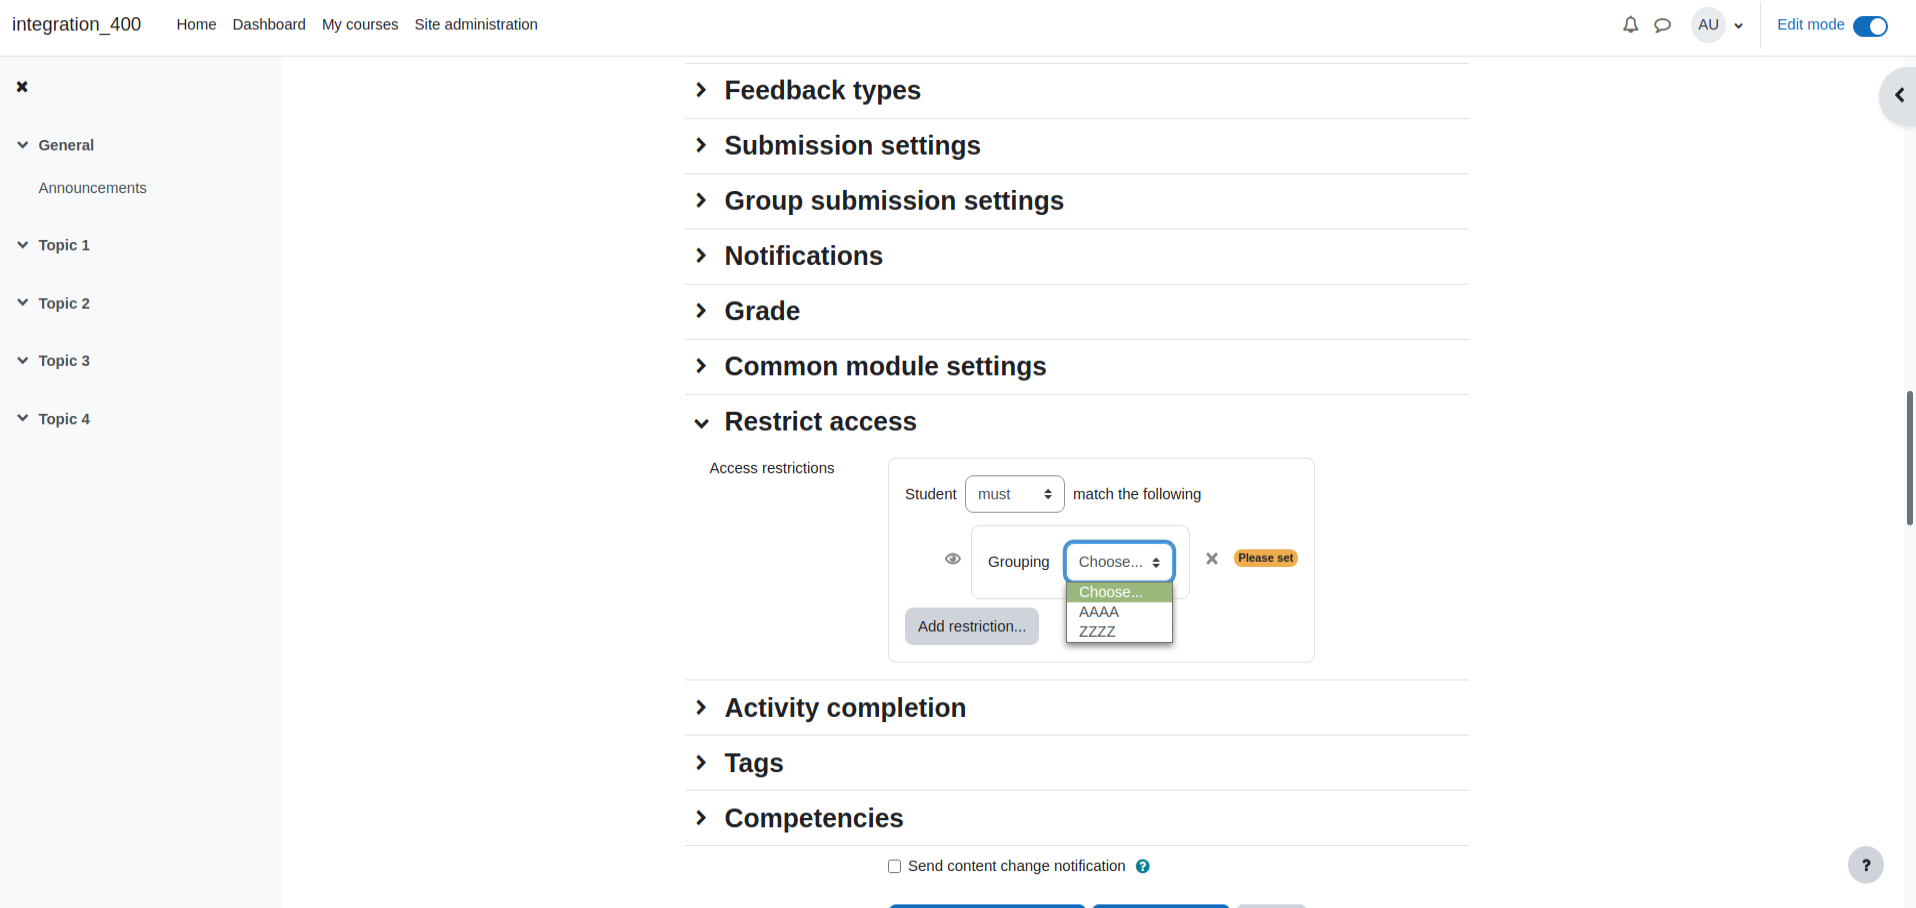1916x908 pixels.
Task: Collapse the Restrict access section
Action: point(820,422)
